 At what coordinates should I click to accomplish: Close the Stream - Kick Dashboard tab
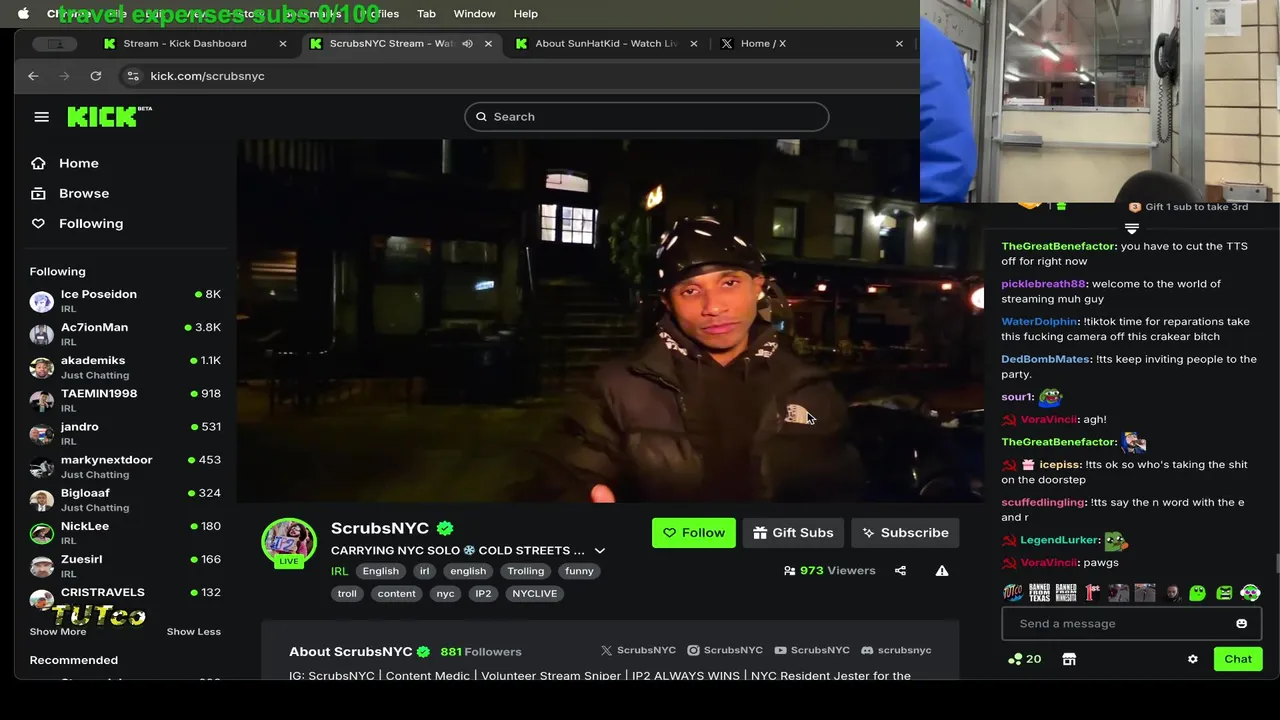click(x=283, y=44)
